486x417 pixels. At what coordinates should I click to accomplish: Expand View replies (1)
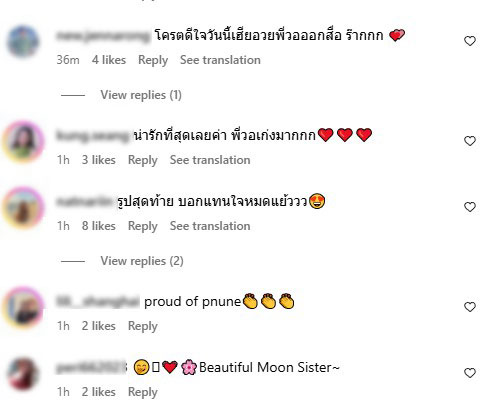click(x=141, y=95)
